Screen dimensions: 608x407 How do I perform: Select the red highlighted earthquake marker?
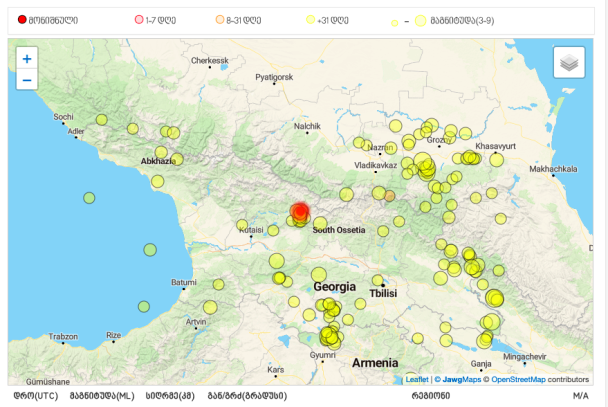point(300,211)
